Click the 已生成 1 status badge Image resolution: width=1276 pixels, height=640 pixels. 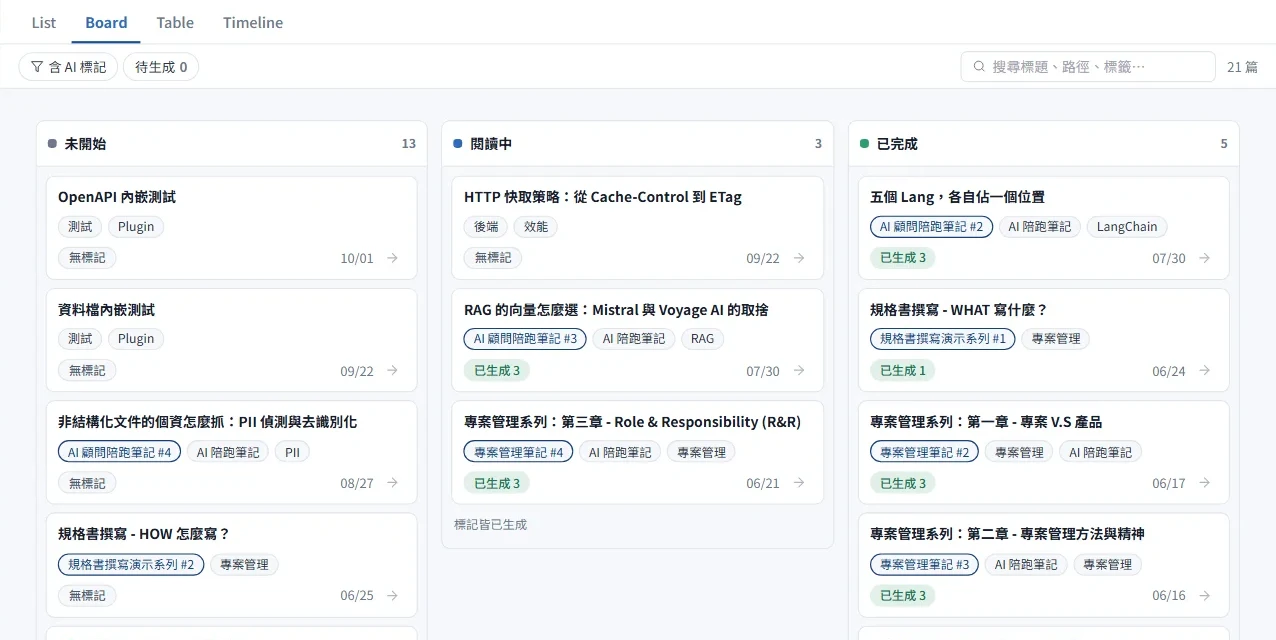[x=903, y=370]
